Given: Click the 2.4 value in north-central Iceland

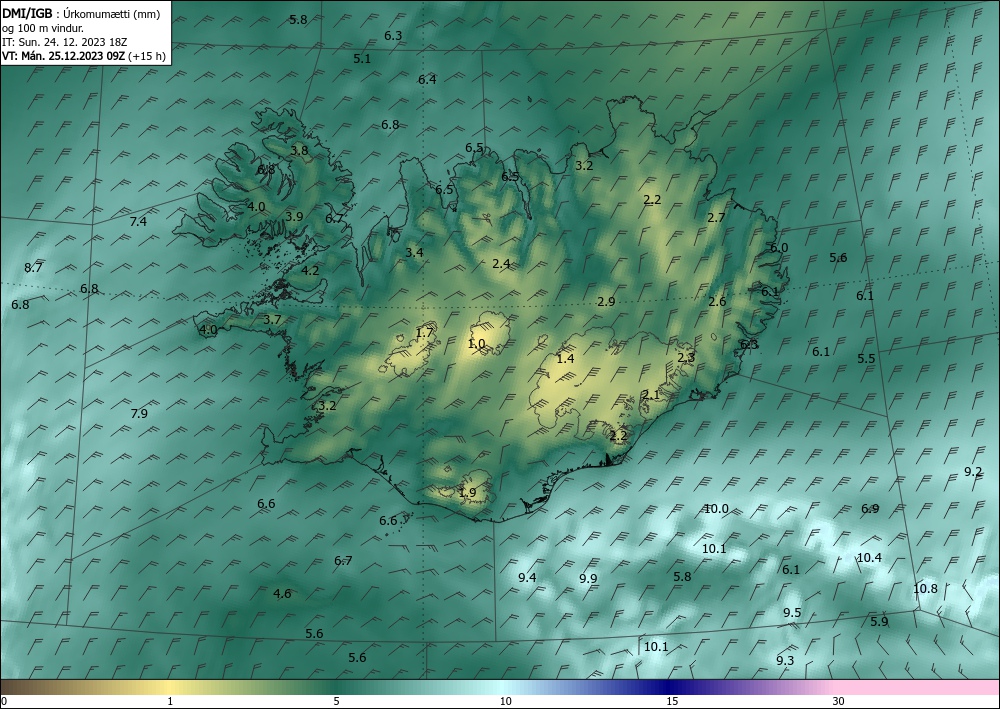Looking at the screenshot, I should pos(501,263).
